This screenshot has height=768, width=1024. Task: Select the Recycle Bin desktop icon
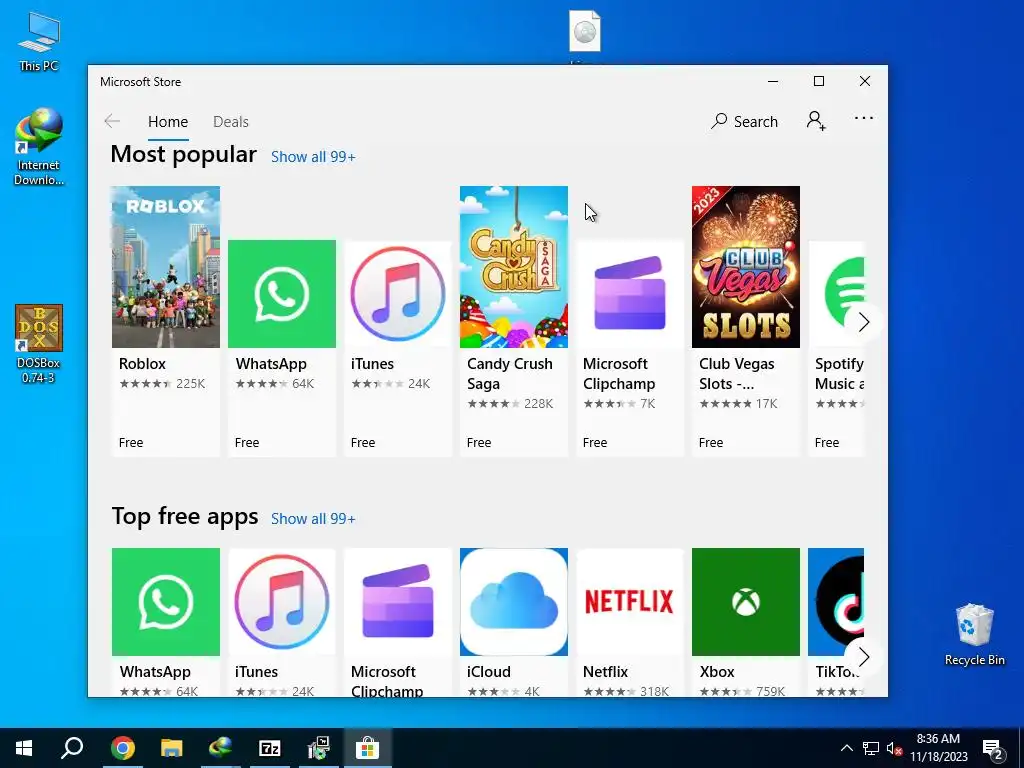pyautogui.click(x=974, y=635)
